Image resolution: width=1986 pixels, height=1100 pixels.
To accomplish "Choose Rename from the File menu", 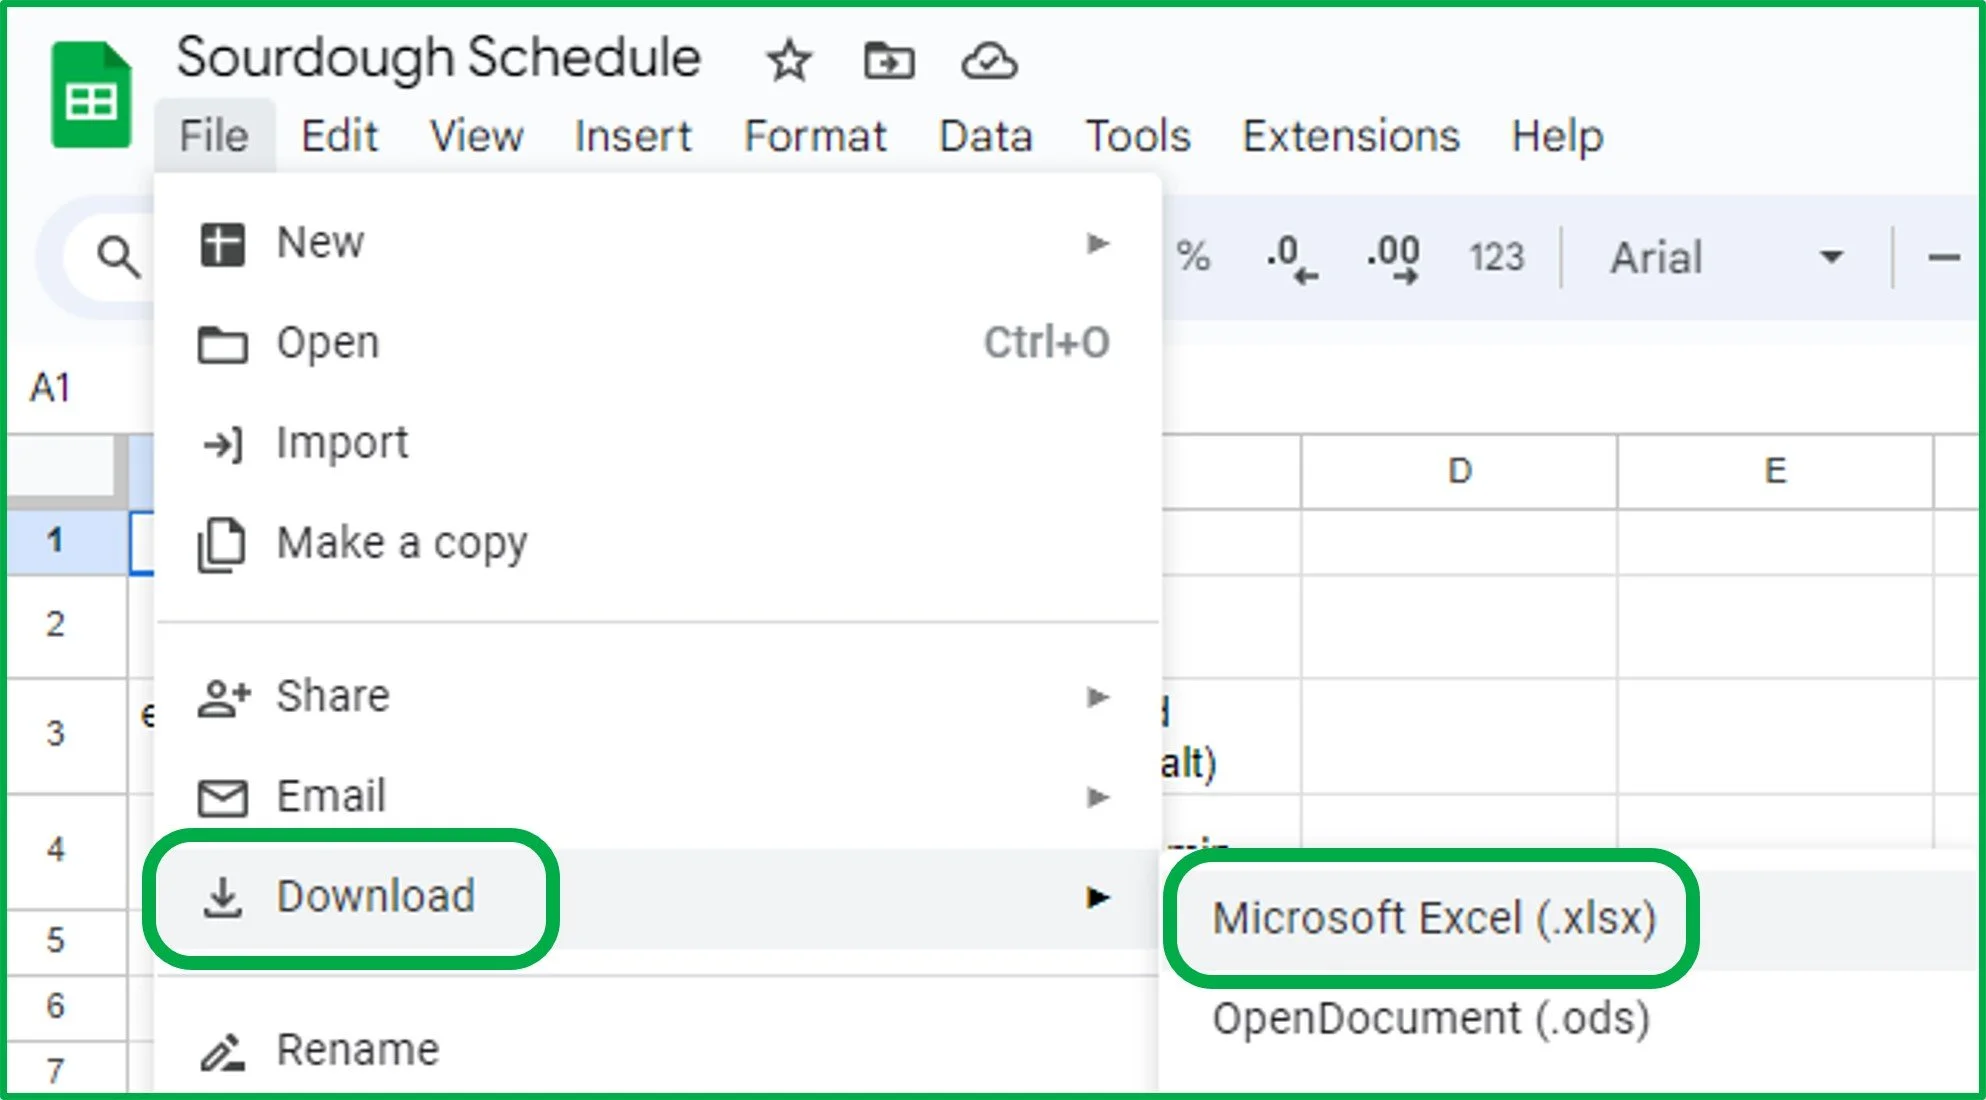I will tap(658, 1050).
